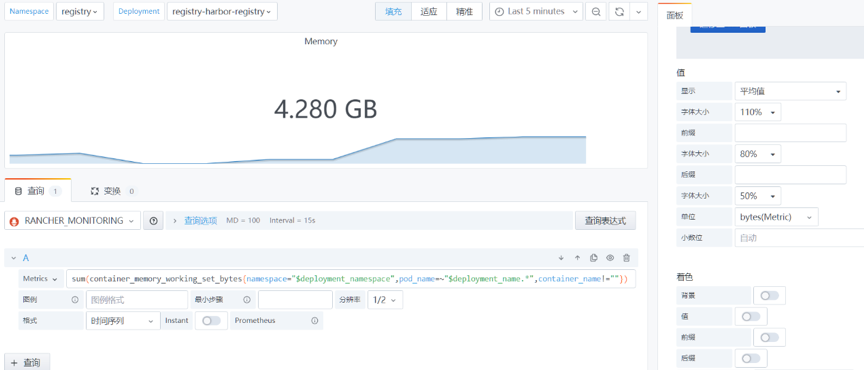Click the 查询表达式 button

tap(605, 221)
